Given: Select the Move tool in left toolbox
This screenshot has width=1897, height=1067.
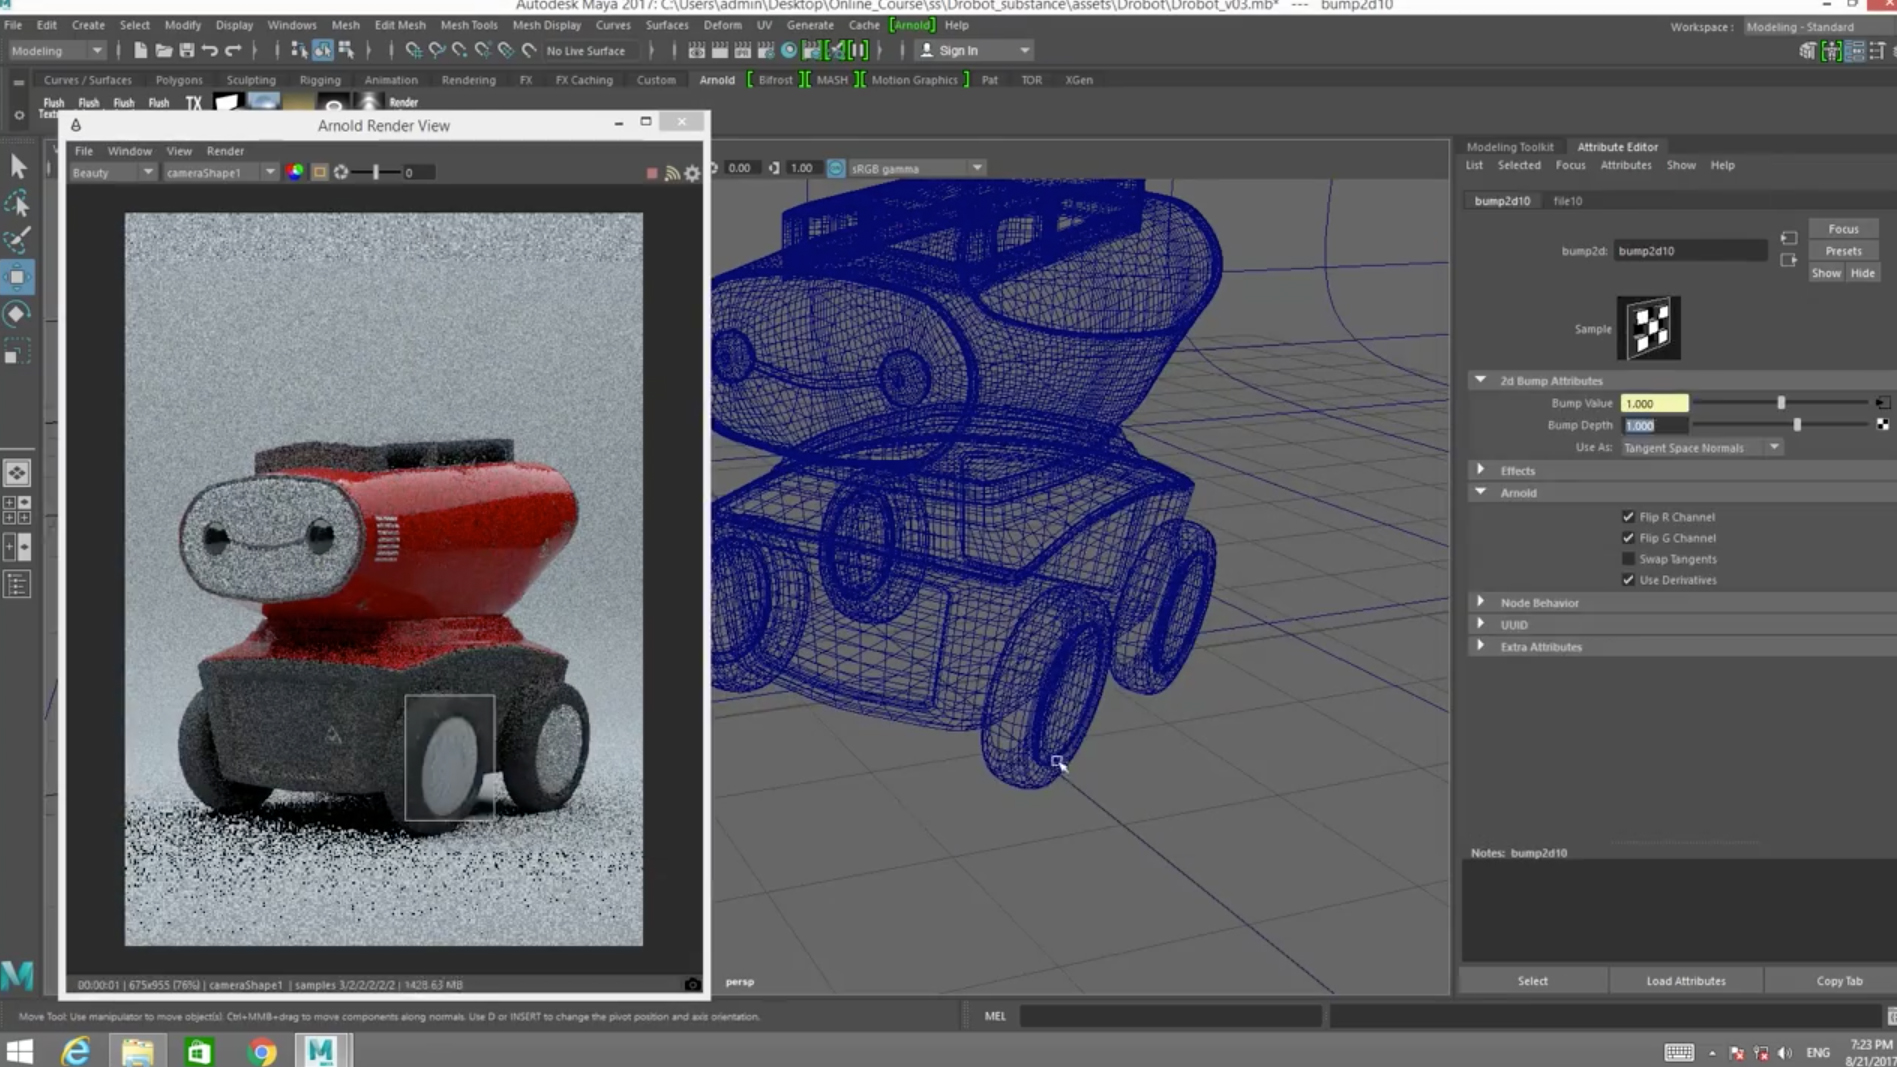Looking at the screenshot, I should [17, 277].
